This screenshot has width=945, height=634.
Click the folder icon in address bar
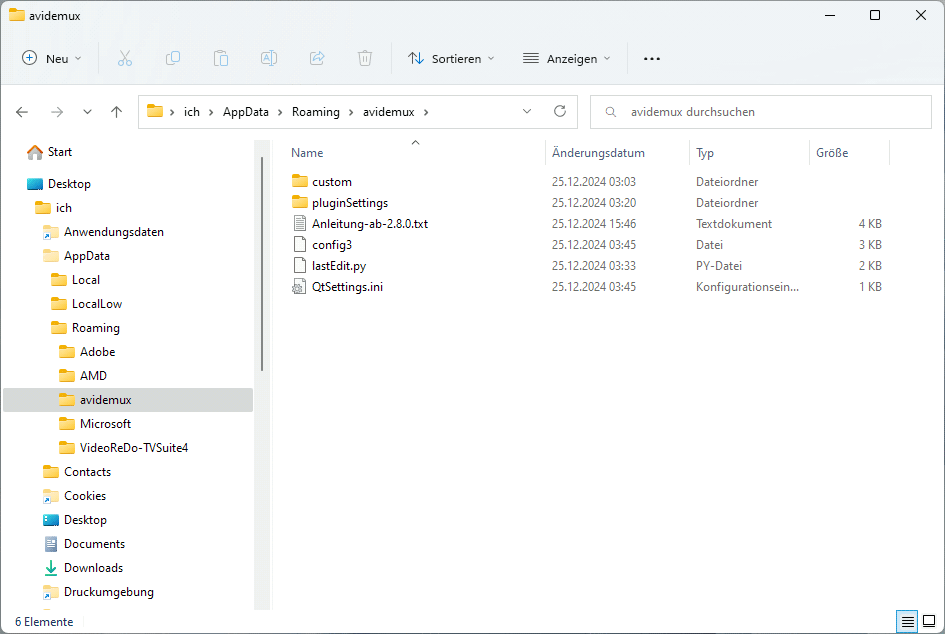pyautogui.click(x=155, y=111)
